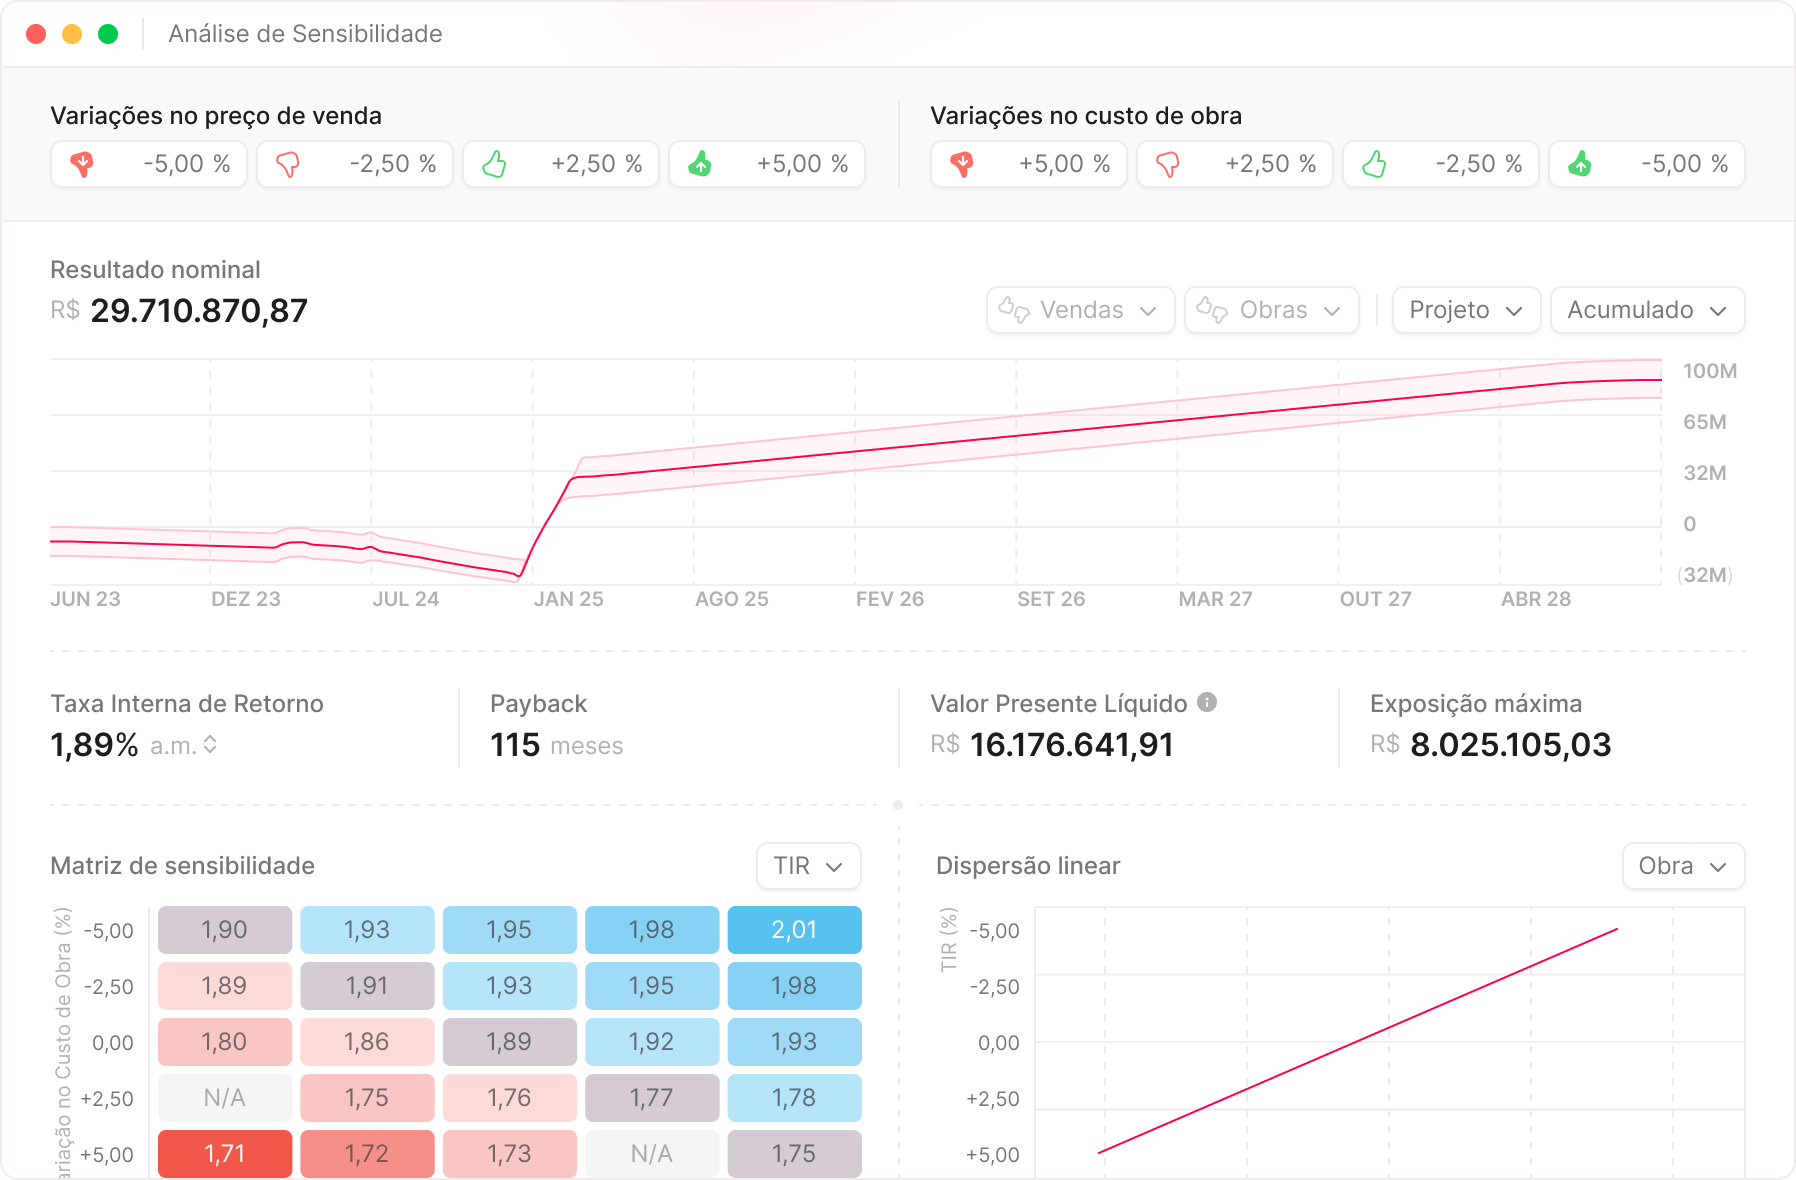This screenshot has width=1796, height=1180.
Task: Click the red thumbs-down icon for construction cost +5,00 %
Action: [962, 164]
